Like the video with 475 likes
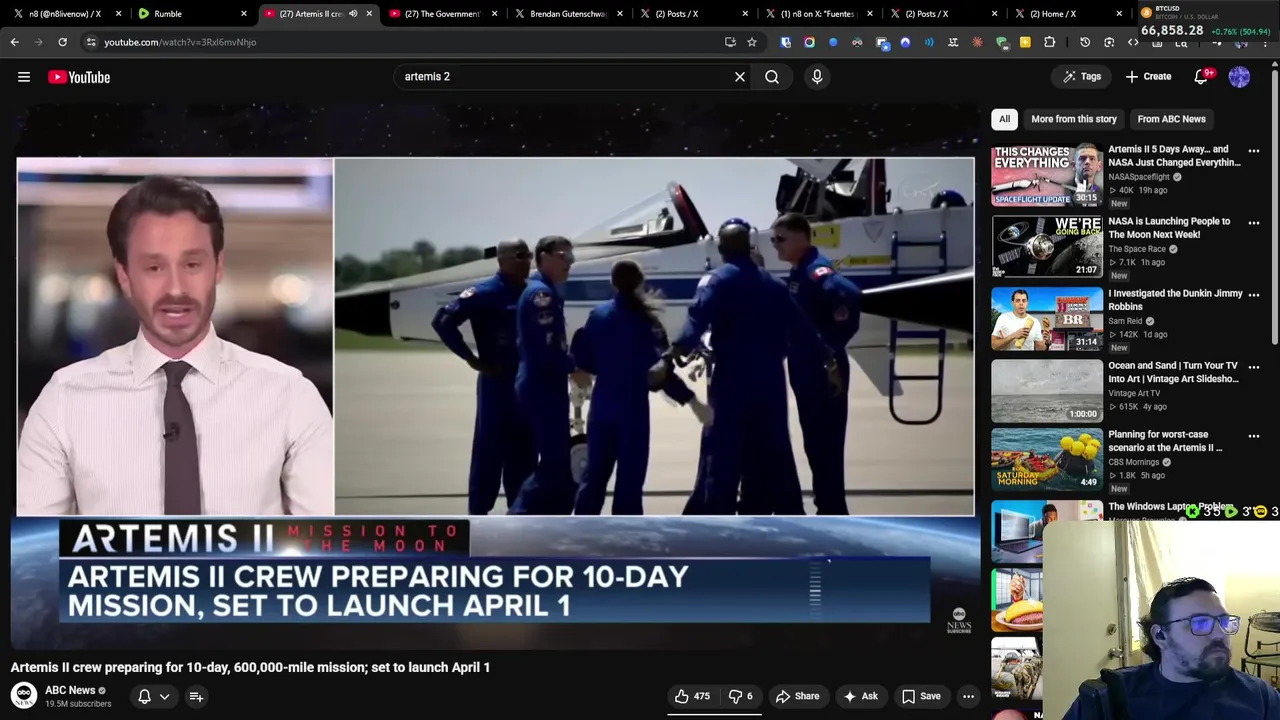The height and width of the screenshot is (720, 1280). (692, 697)
